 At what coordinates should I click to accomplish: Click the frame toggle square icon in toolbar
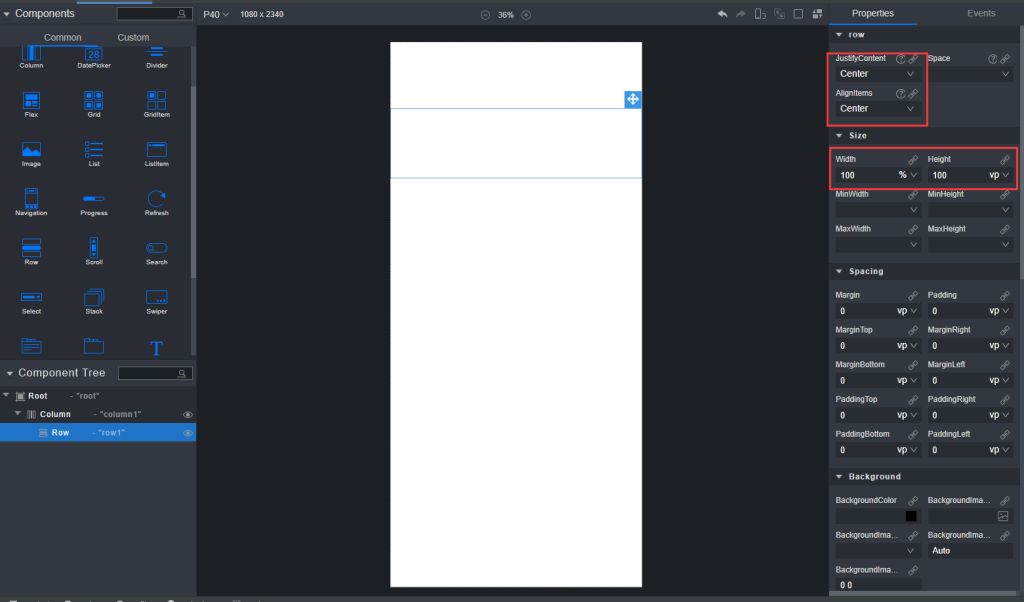tap(798, 14)
